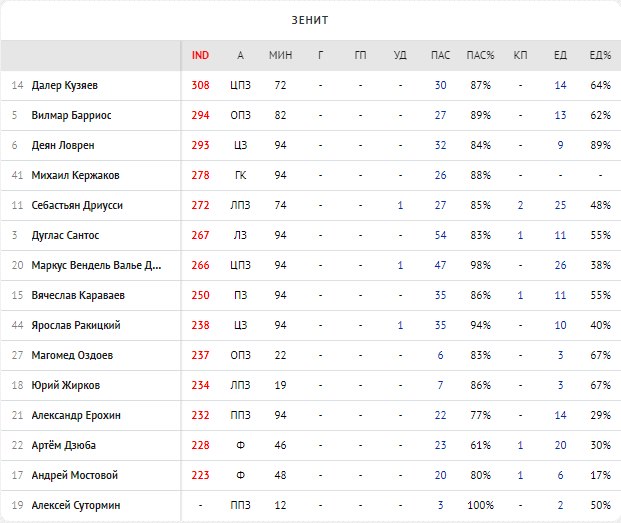Viewport: 621px width, 523px height.
Task: Click minutes 82 in Барриос row
Action: [x=280, y=116]
